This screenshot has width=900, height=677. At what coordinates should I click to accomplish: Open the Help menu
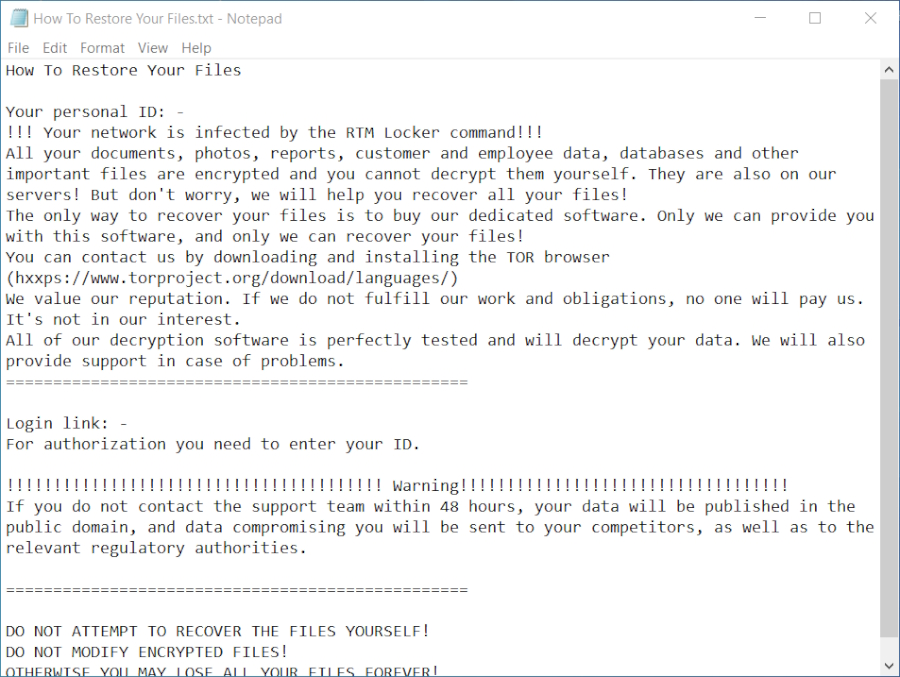196,48
